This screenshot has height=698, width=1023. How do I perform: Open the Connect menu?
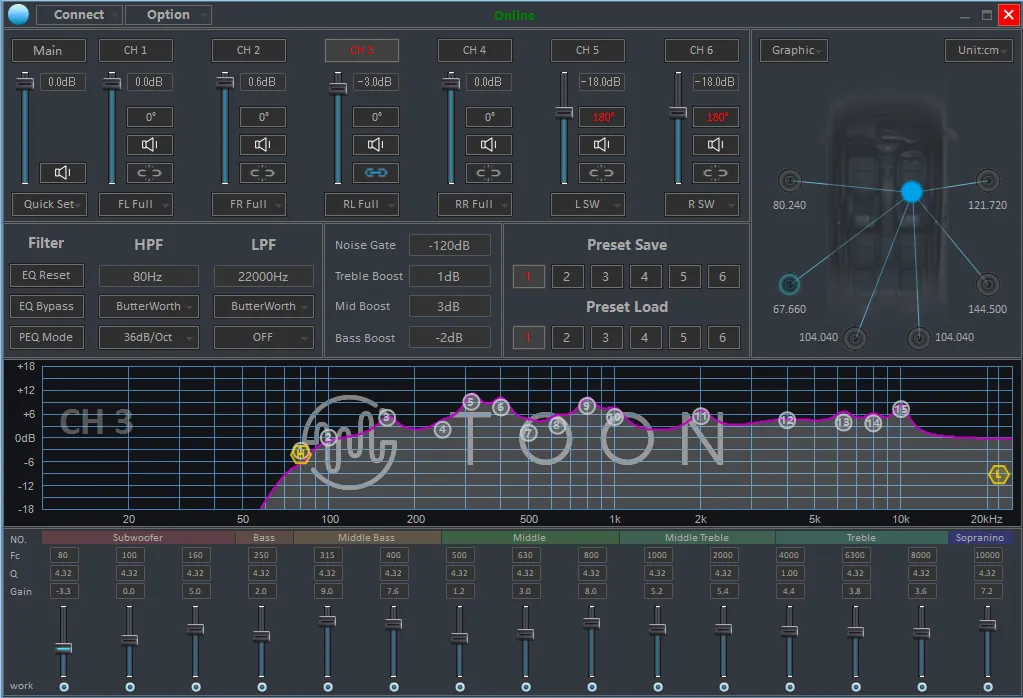pyautogui.click(x=80, y=15)
